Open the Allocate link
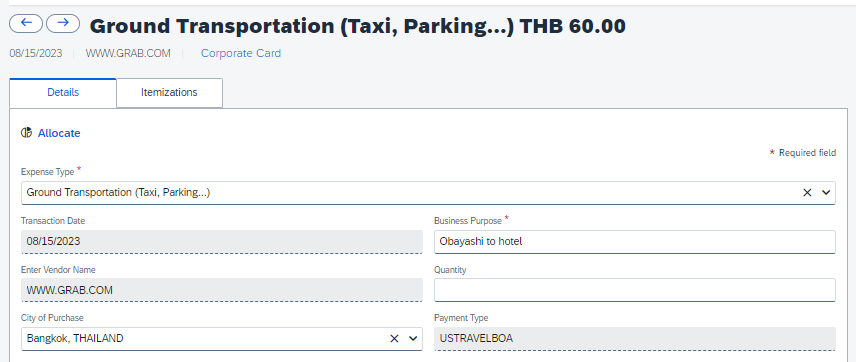 pos(59,133)
